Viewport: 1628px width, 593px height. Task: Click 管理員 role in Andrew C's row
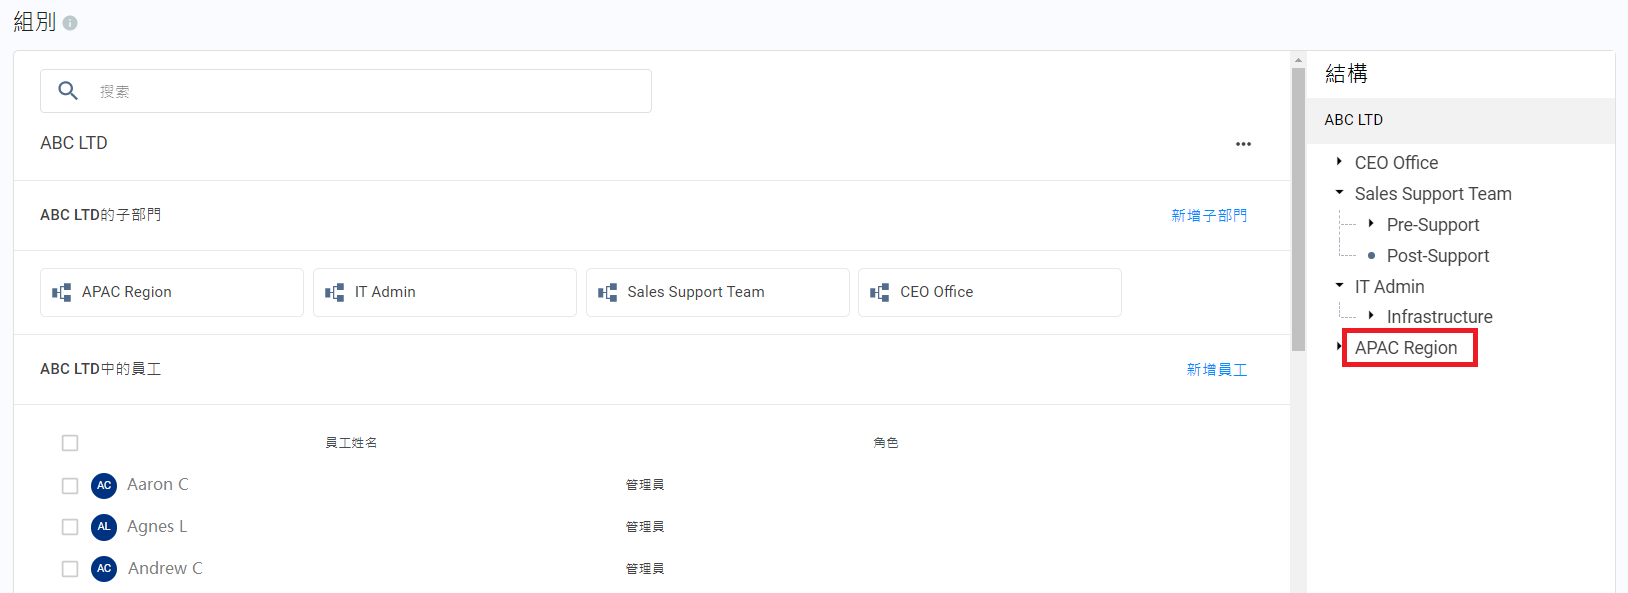tap(645, 569)
